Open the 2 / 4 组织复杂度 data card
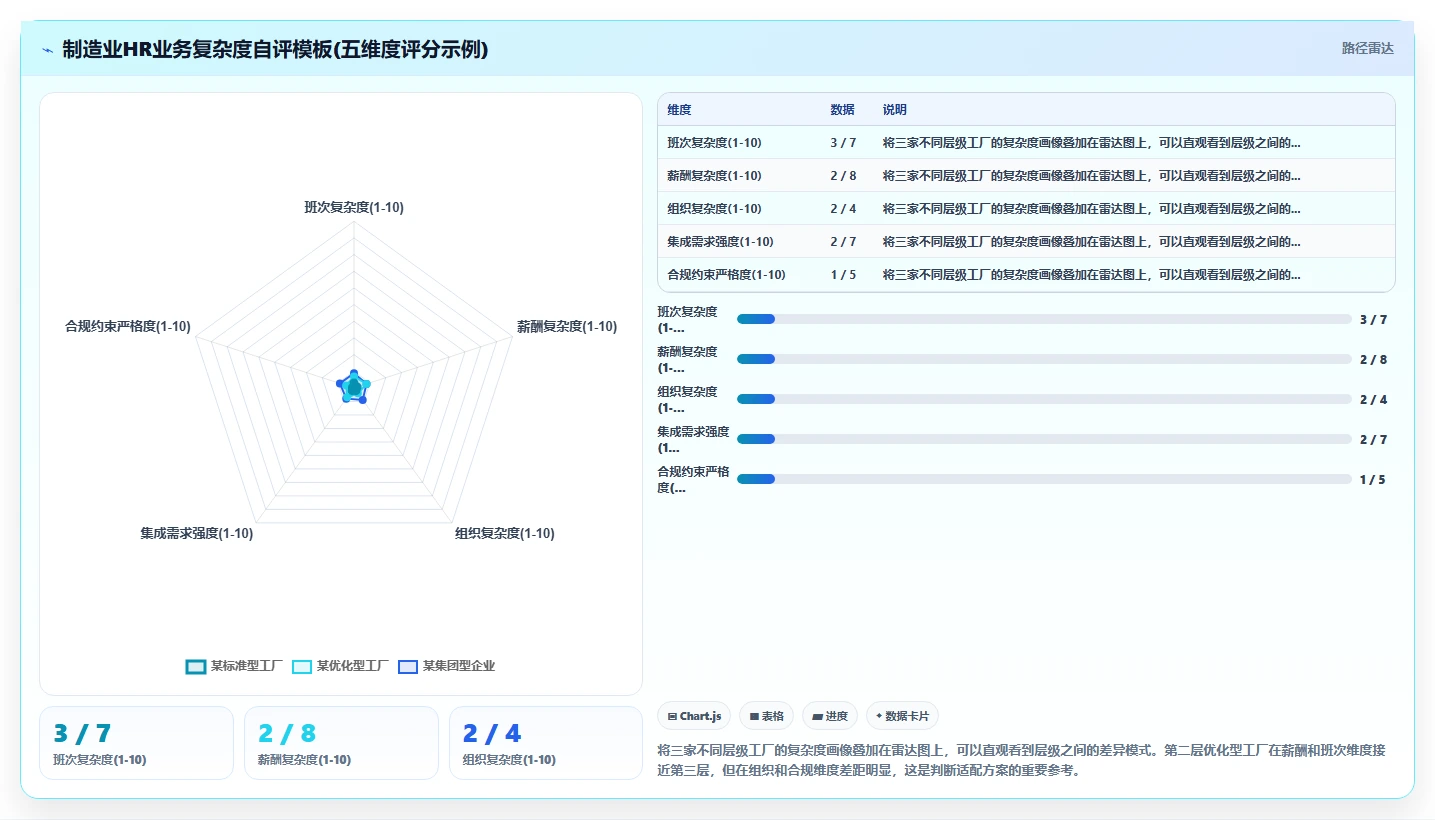This screenshot has width=1435, height=820. [546, 743]
